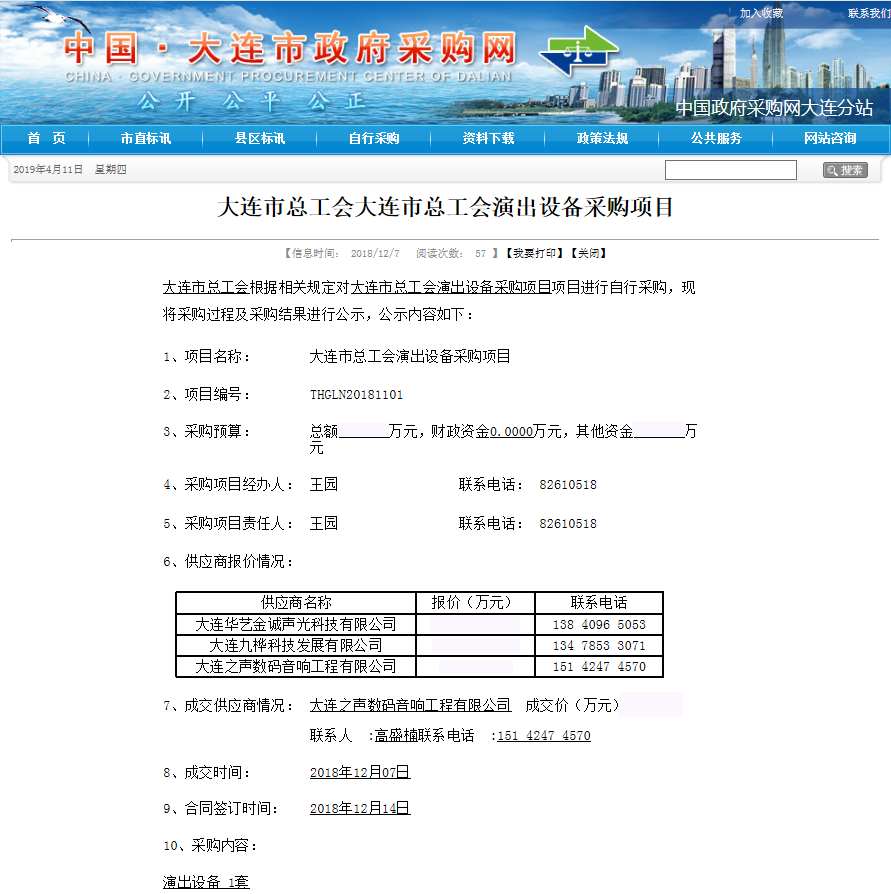Click the 采购项目责任人 phone number 82610518
This screenshot has width=891, height=894.
(x=568, y=523)
